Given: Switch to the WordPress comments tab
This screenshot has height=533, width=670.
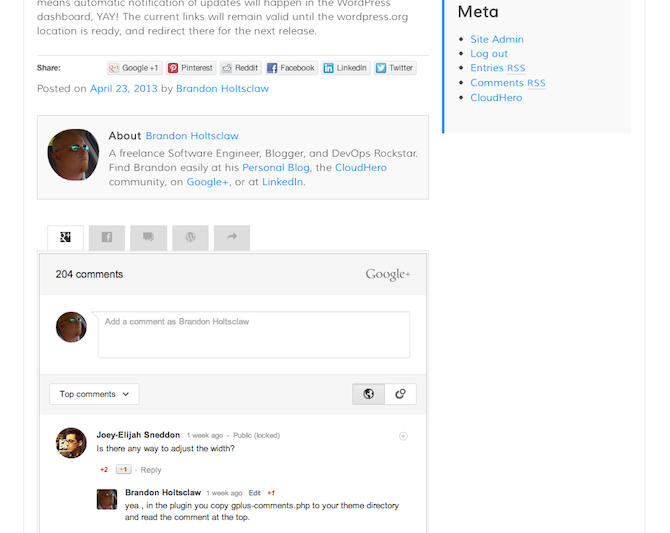Looking at the screenshot, I should tap(190, 238).
